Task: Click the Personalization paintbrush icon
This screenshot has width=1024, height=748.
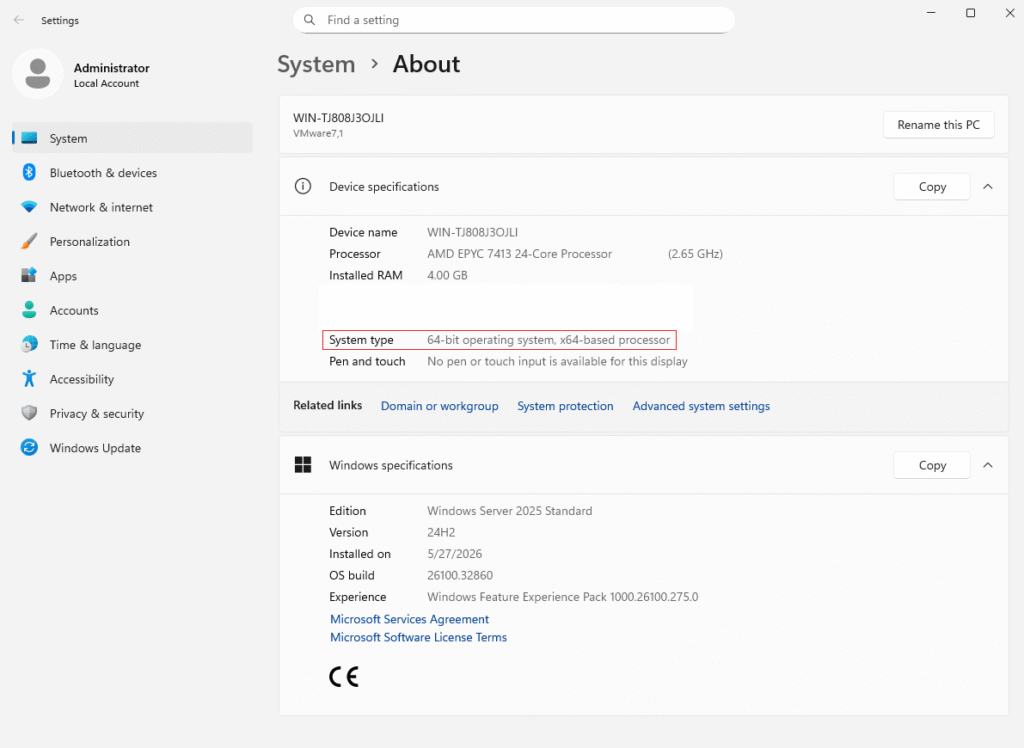Action: pyautogui.click(x=29, y=242)
